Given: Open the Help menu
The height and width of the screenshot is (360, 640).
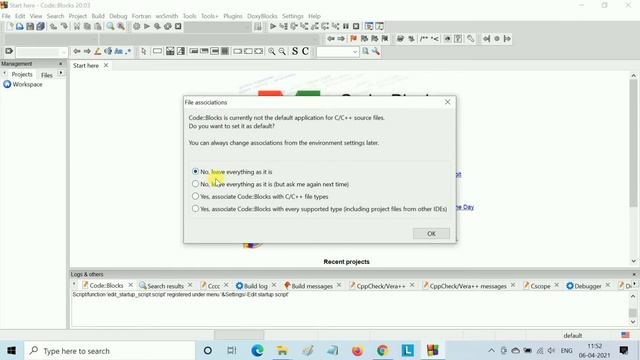Looking at the screenshot, I should [314, 16].
